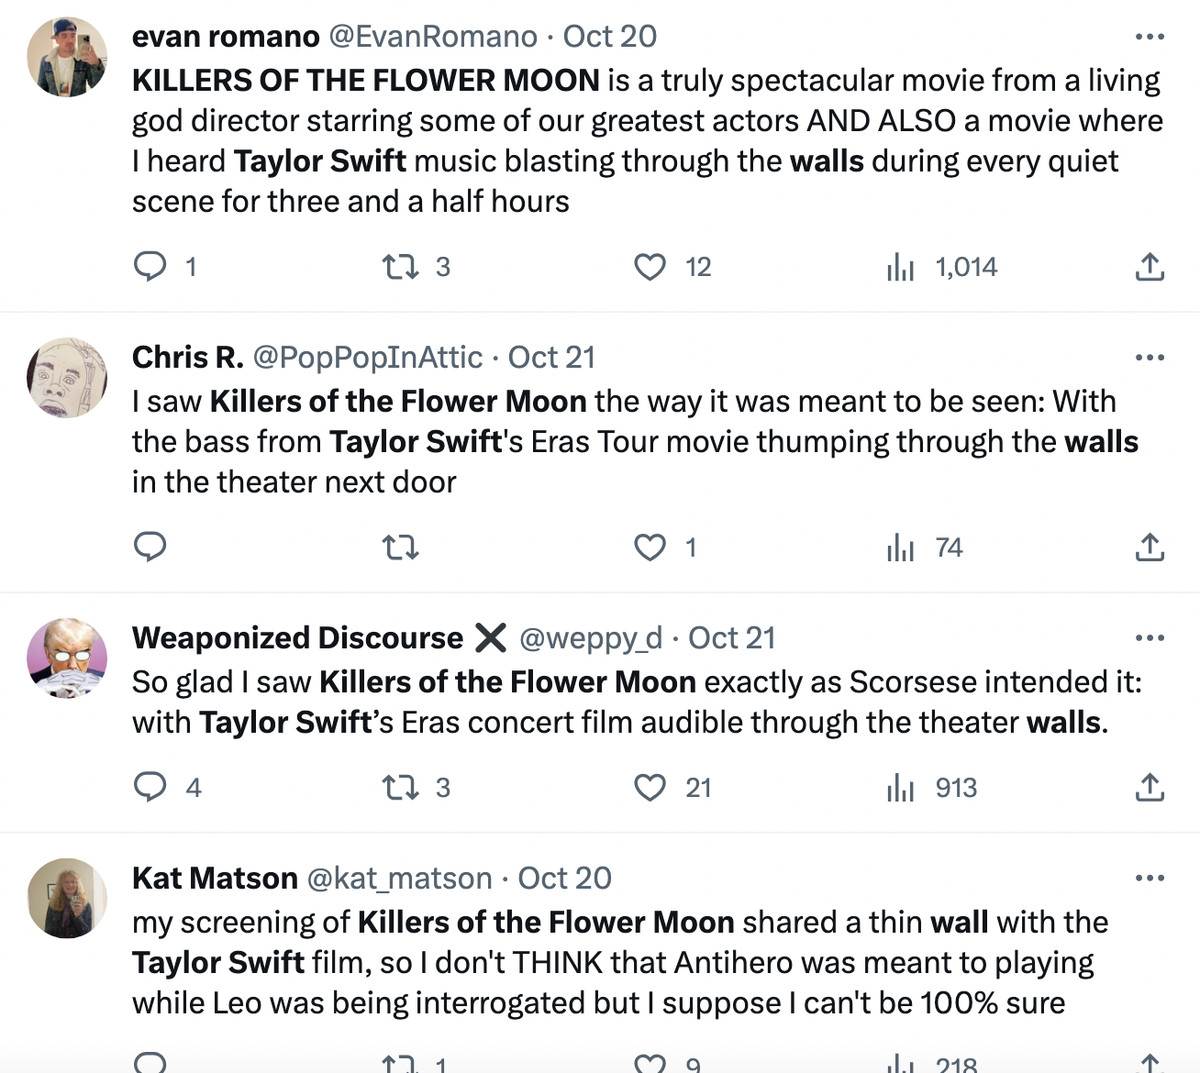Open @EvanRomano profile handle link
Screen dimensions: 1200x1073
(433, 37)
